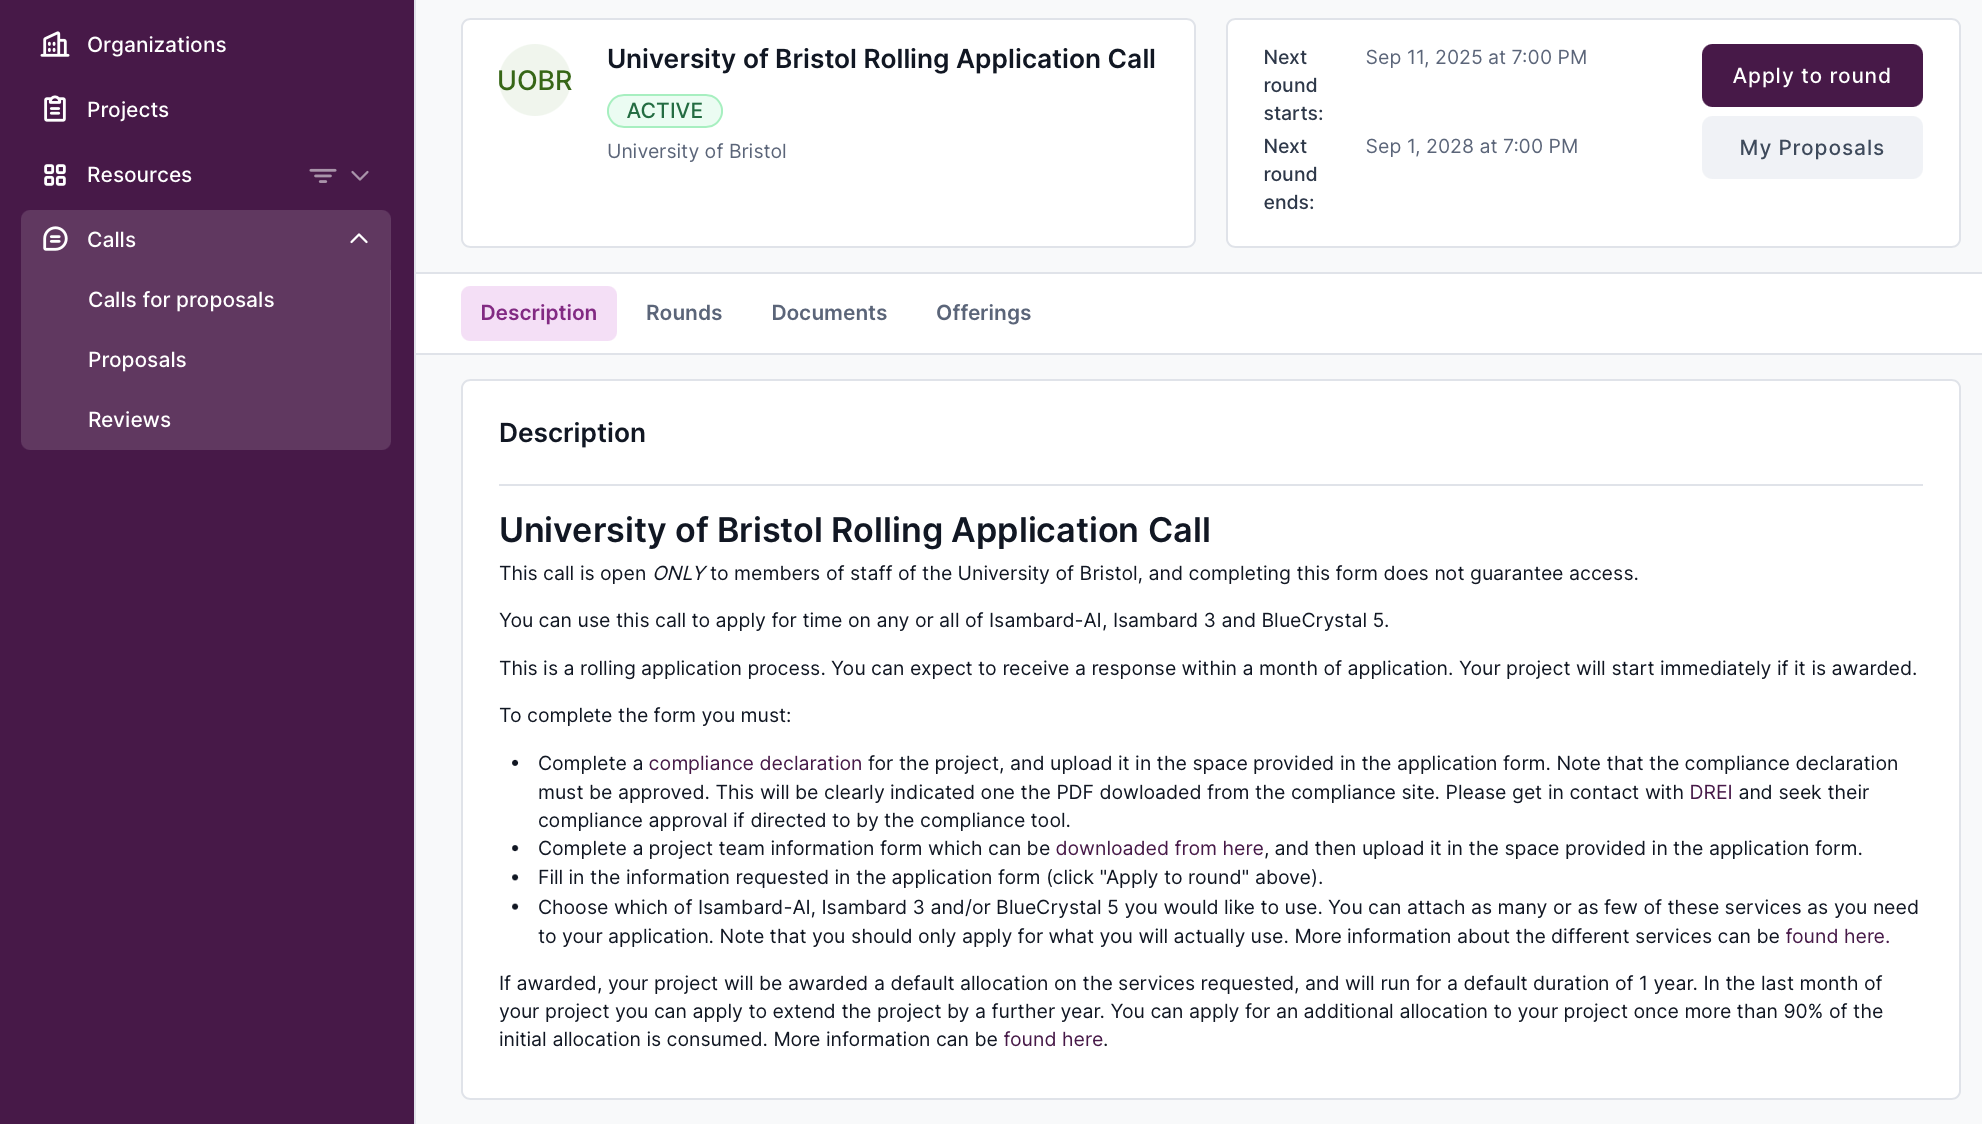Click the Apply to round button

tap(1812, 76)
